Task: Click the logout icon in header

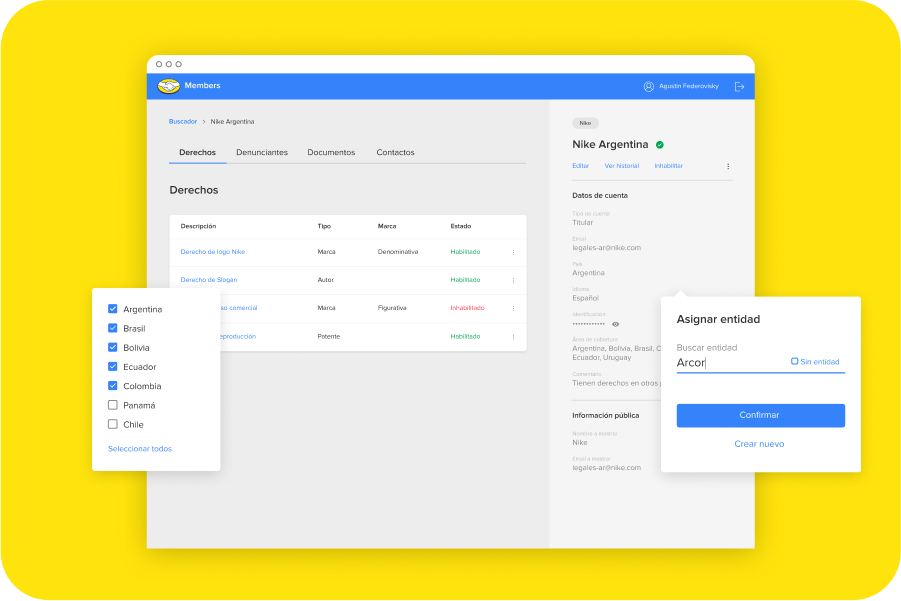Action: [x=739, y=86]
